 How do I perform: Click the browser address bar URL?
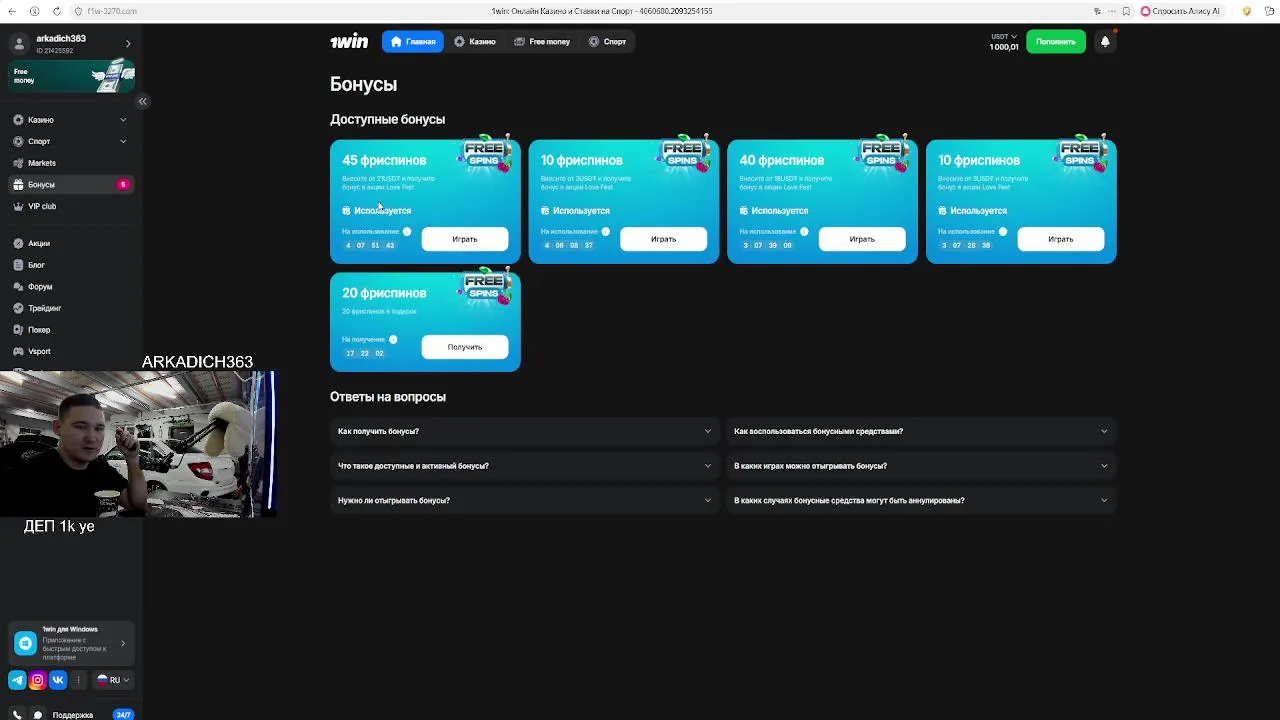point(112,11)
